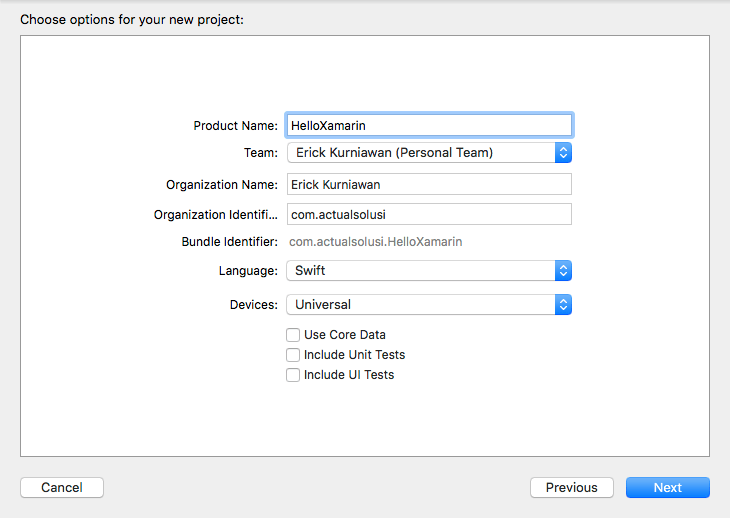Click the blue arrows on Devices dropdown
The height and width of the screenshot is (518, 730).
pyautogui.click(x=563, y=305)
